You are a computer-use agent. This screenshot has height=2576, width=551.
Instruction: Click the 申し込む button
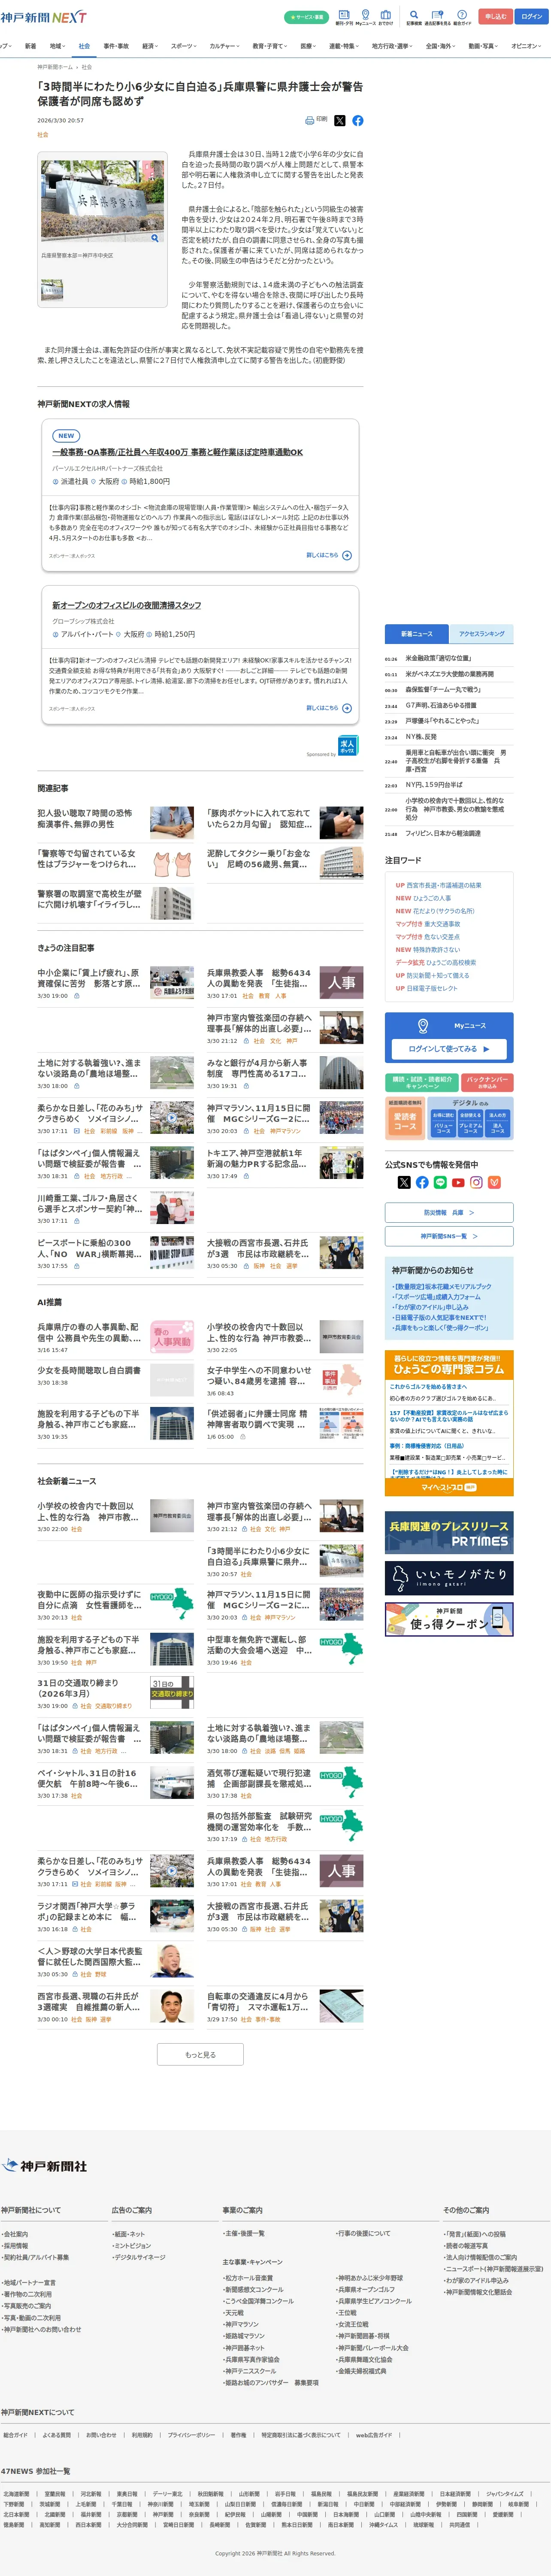[496, 17]
